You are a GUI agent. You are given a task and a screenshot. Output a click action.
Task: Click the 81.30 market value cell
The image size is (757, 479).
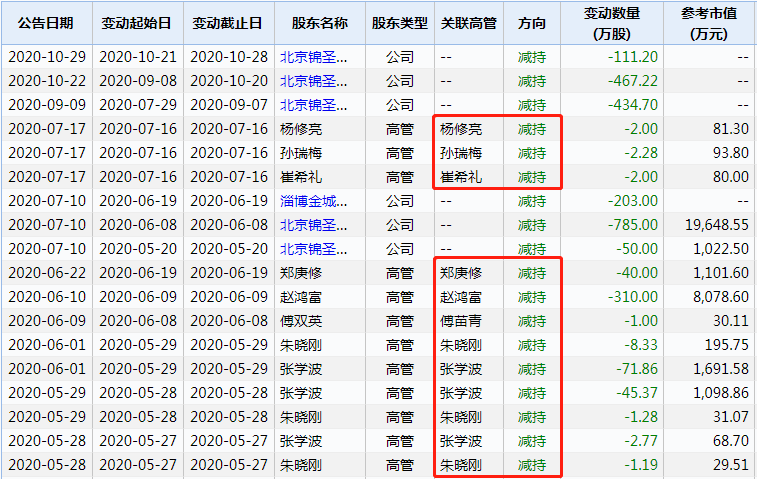(x=731, y=129)
